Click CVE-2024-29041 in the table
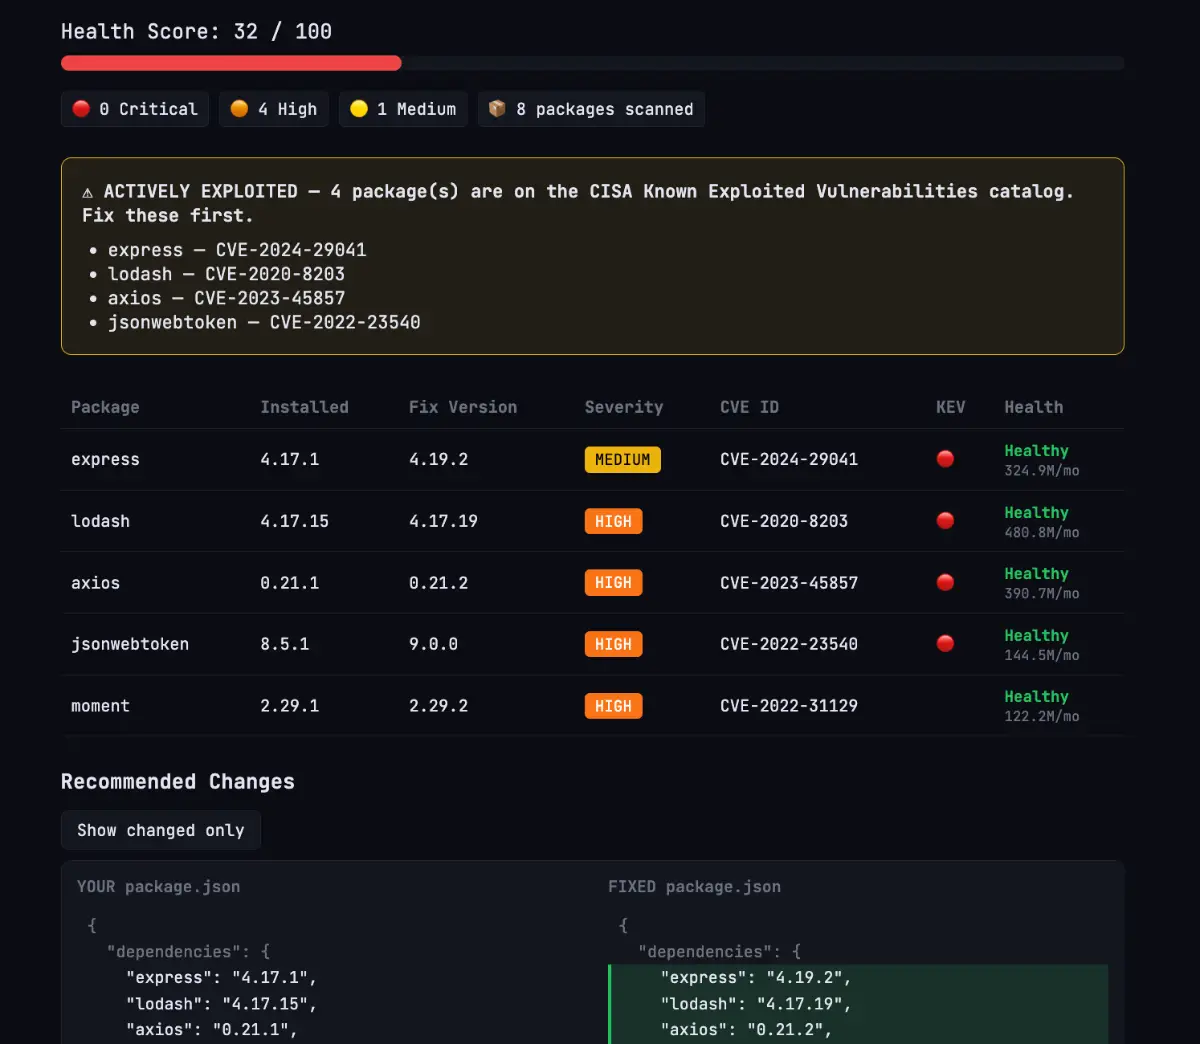This screenshot has width=1200, height=1044. 789,459
